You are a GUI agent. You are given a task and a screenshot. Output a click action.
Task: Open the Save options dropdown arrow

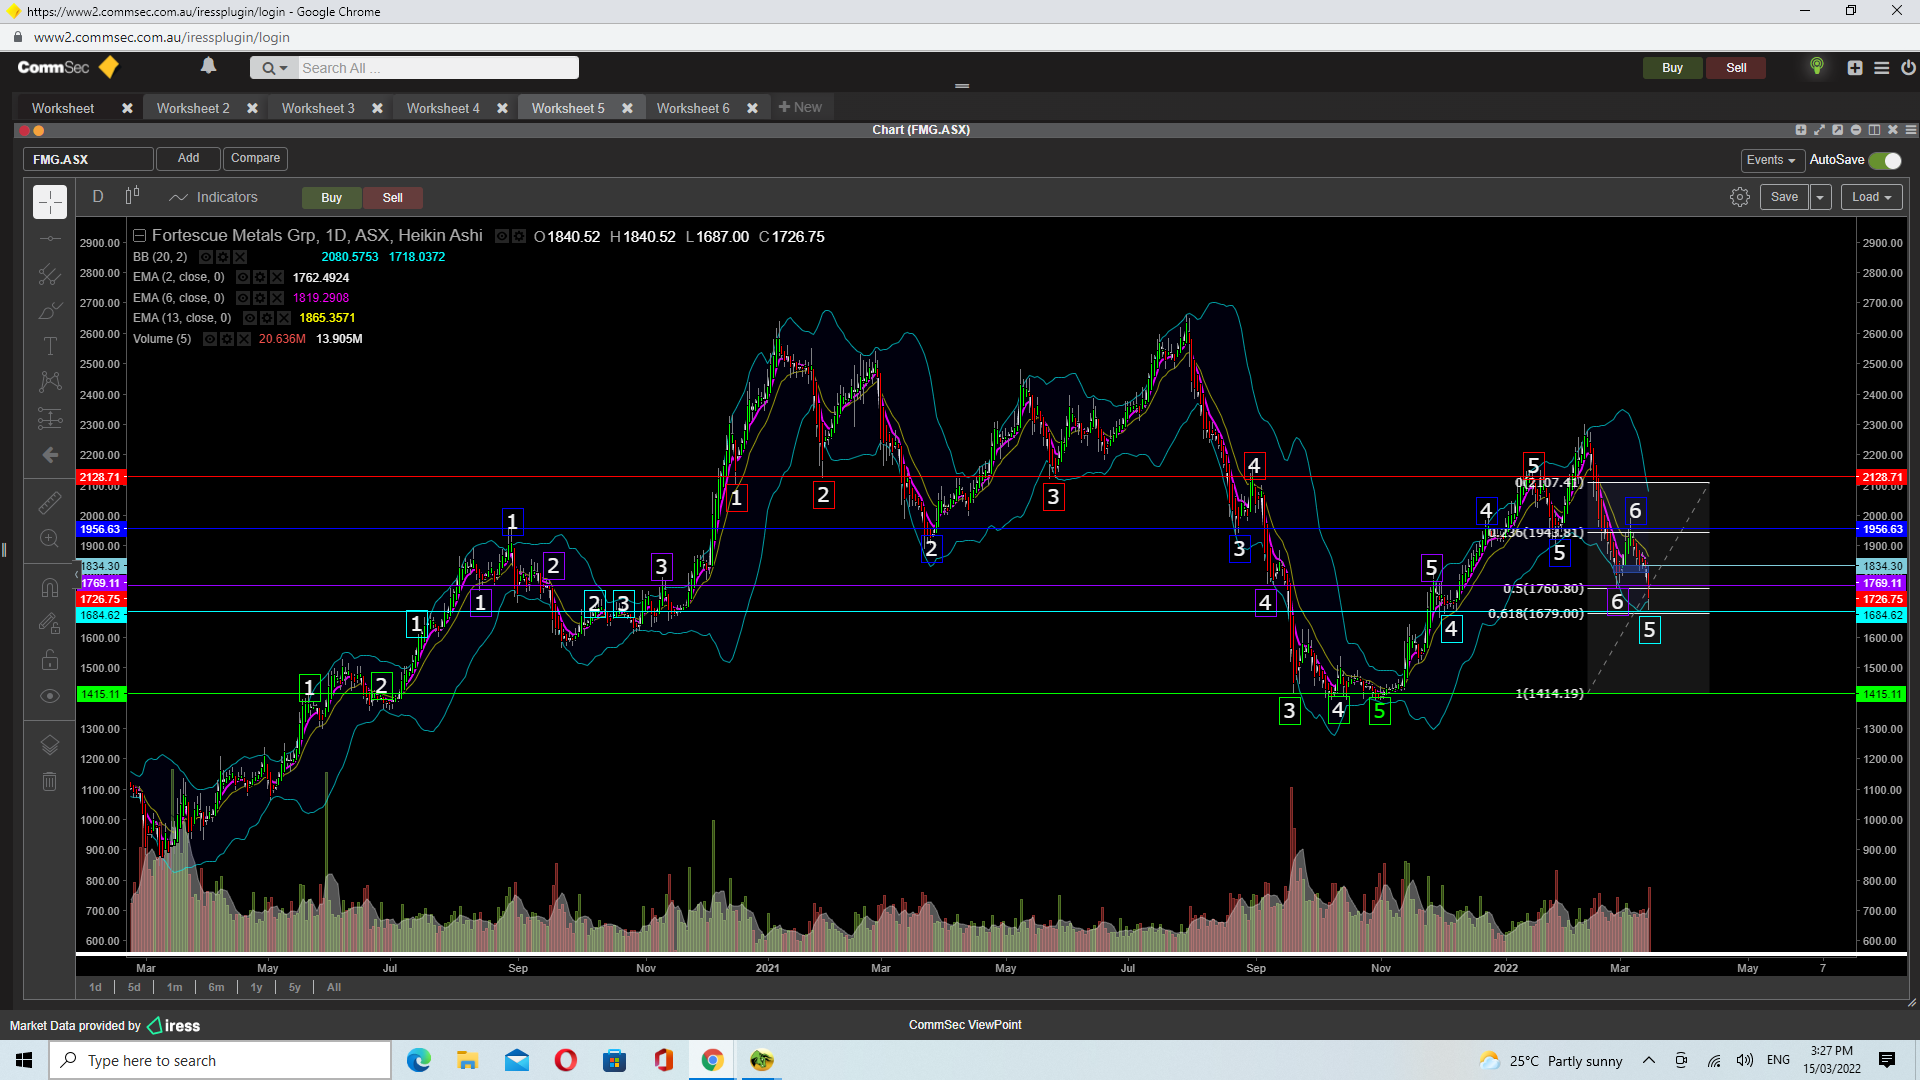(x=1820, y=197)
